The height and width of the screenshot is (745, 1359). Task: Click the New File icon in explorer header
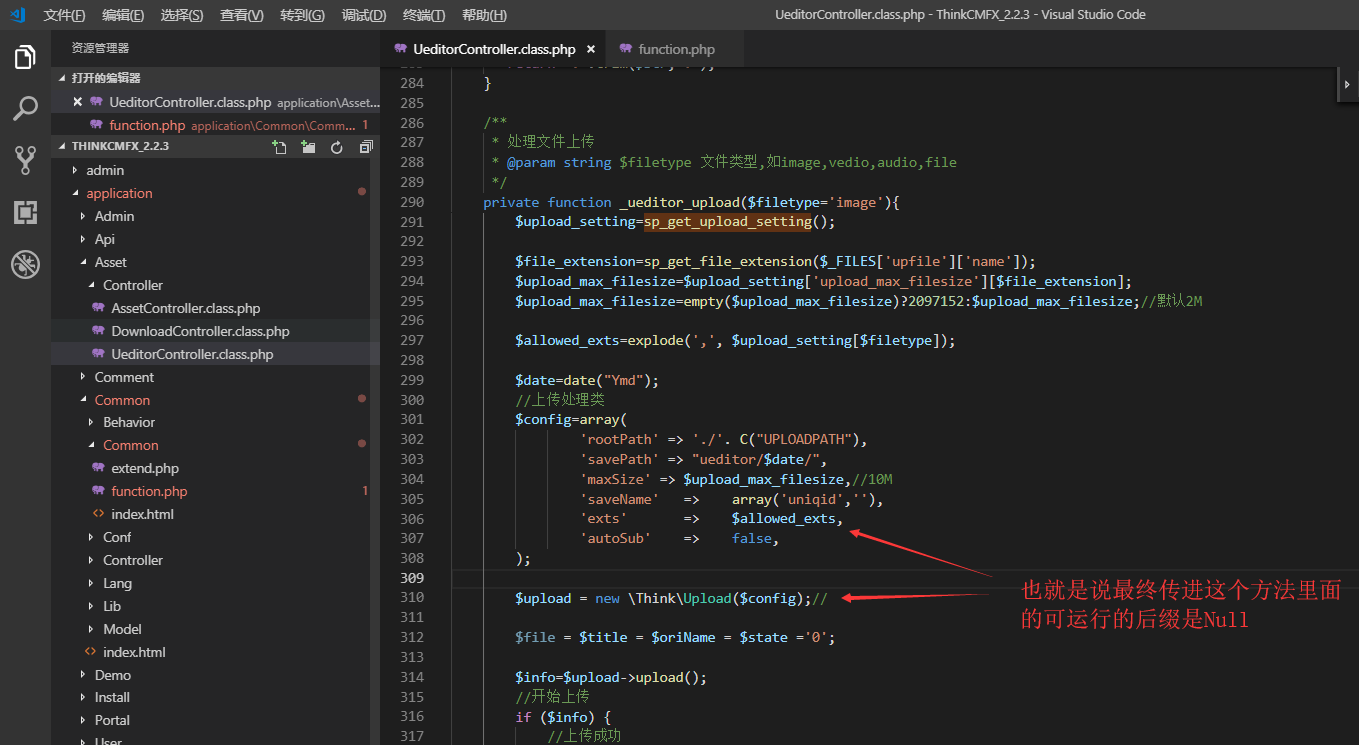pyautogui.click(x=280, y=147)
